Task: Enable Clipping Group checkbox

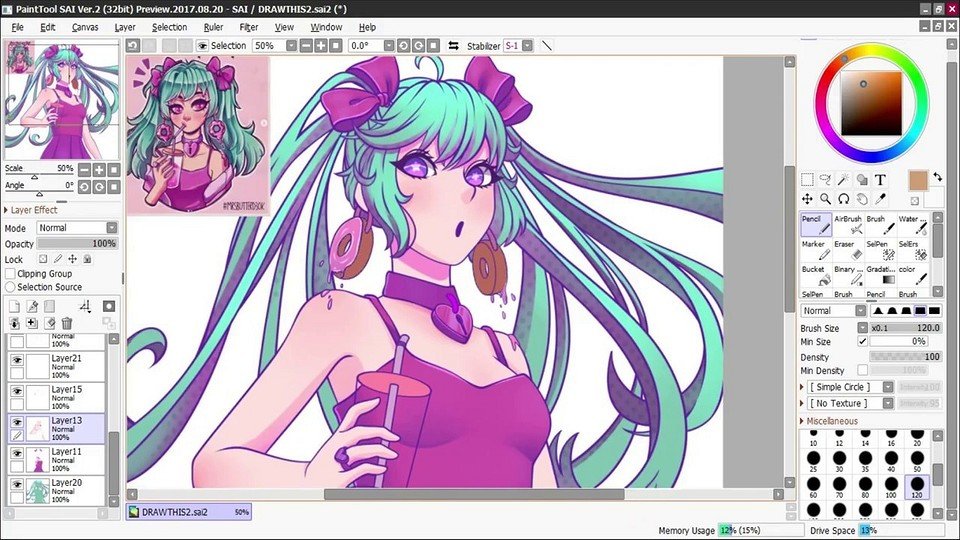Action: coord(10,274)
